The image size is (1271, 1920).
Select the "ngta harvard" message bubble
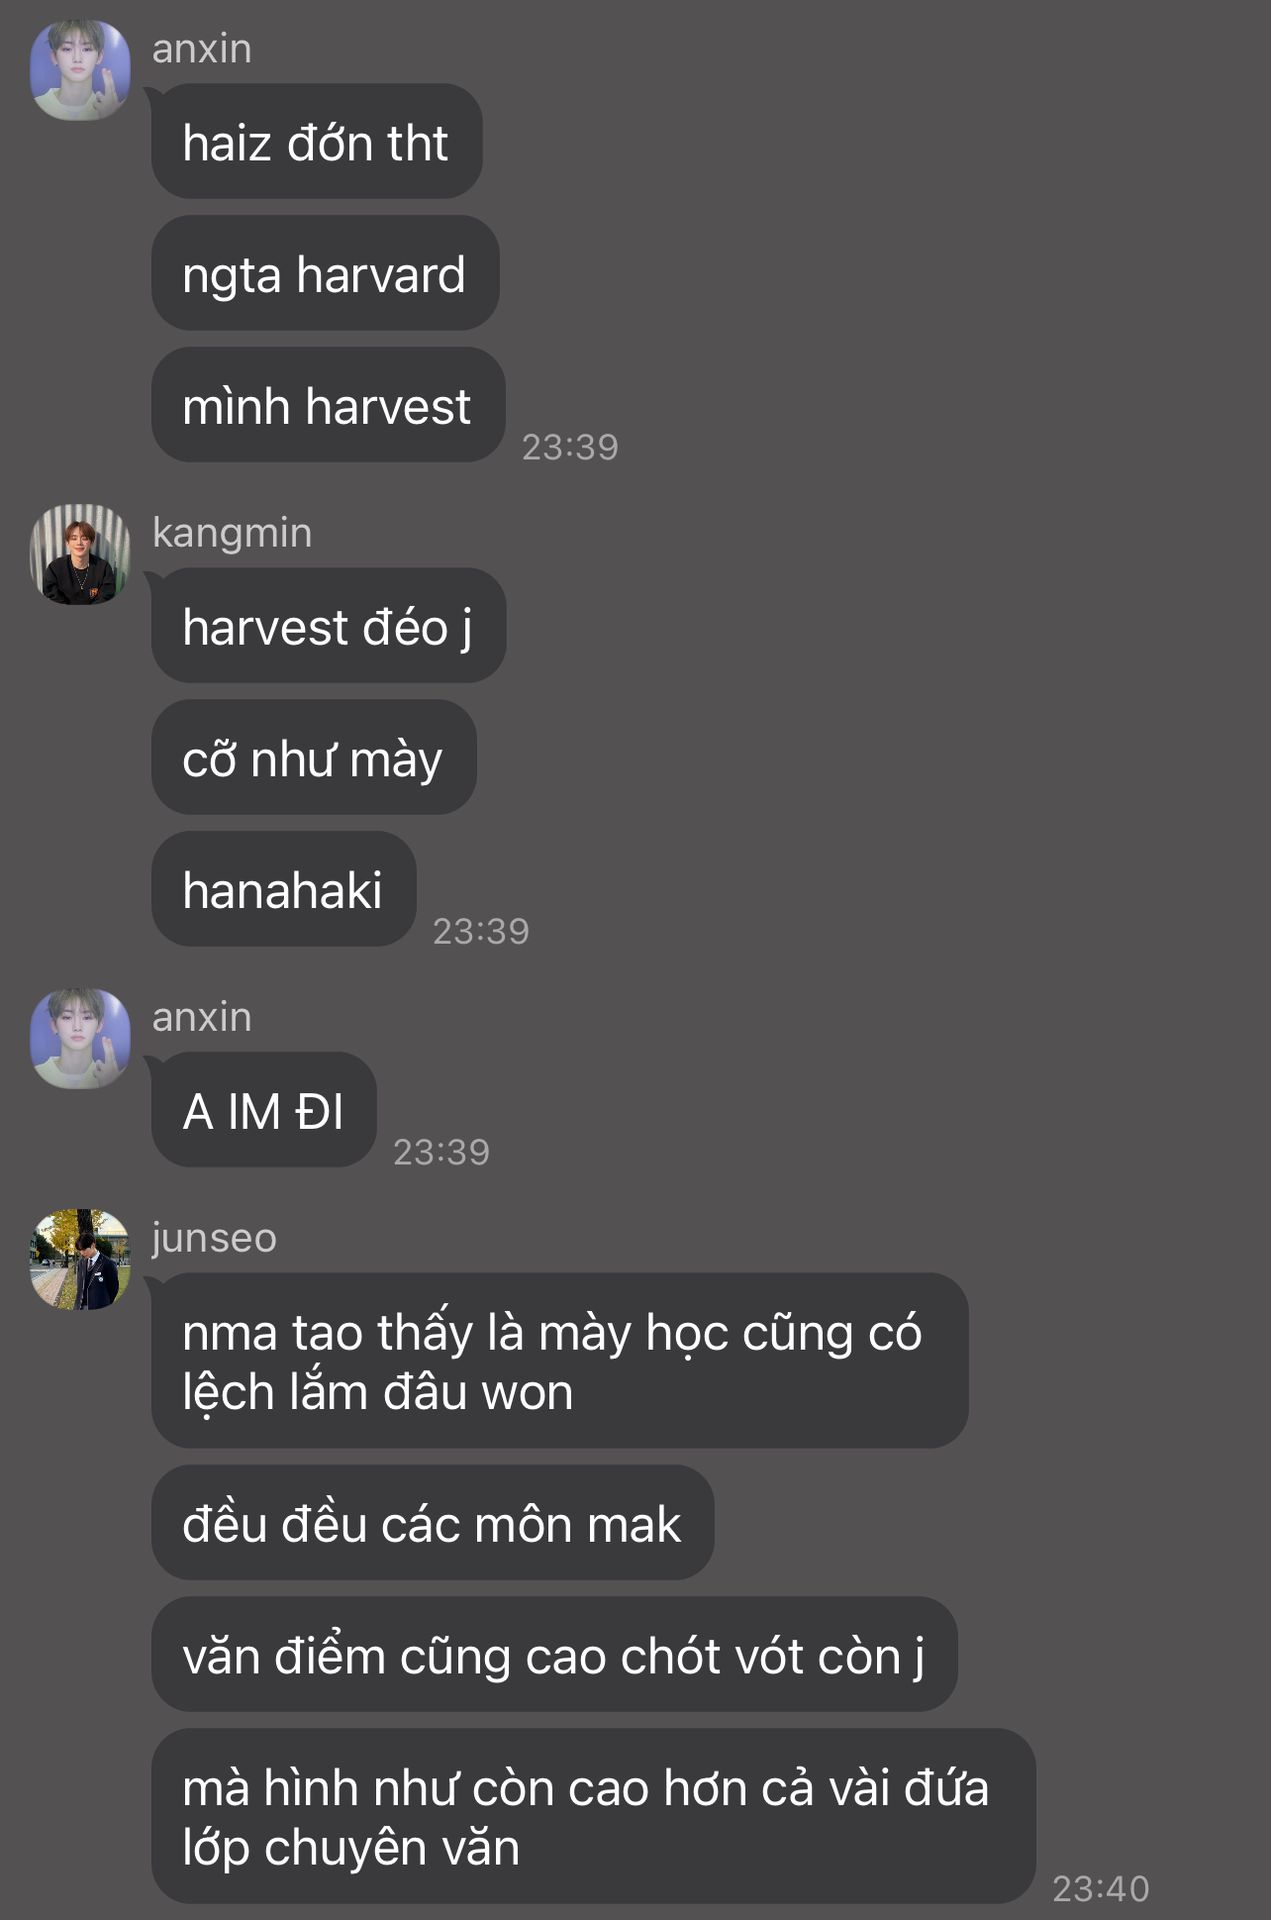(325, 273)
